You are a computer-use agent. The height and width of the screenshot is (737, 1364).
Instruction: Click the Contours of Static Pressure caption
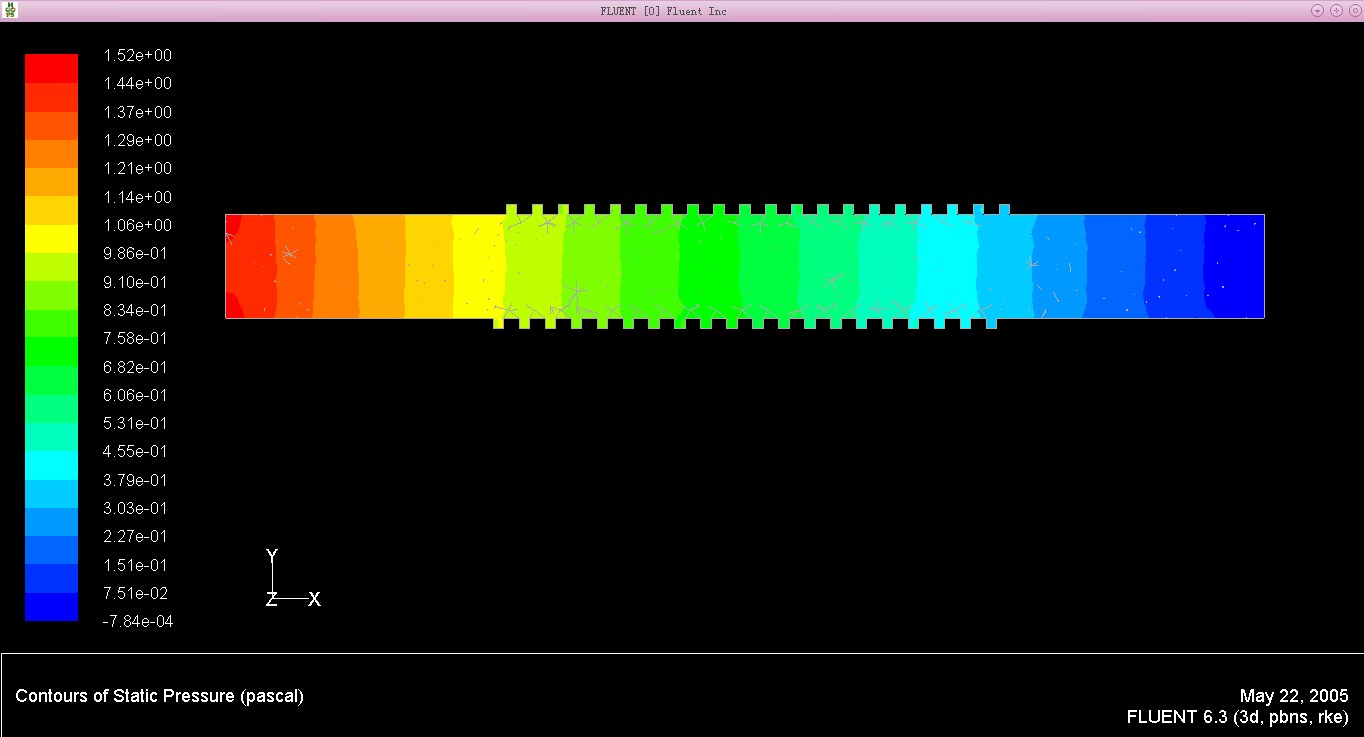159,696
